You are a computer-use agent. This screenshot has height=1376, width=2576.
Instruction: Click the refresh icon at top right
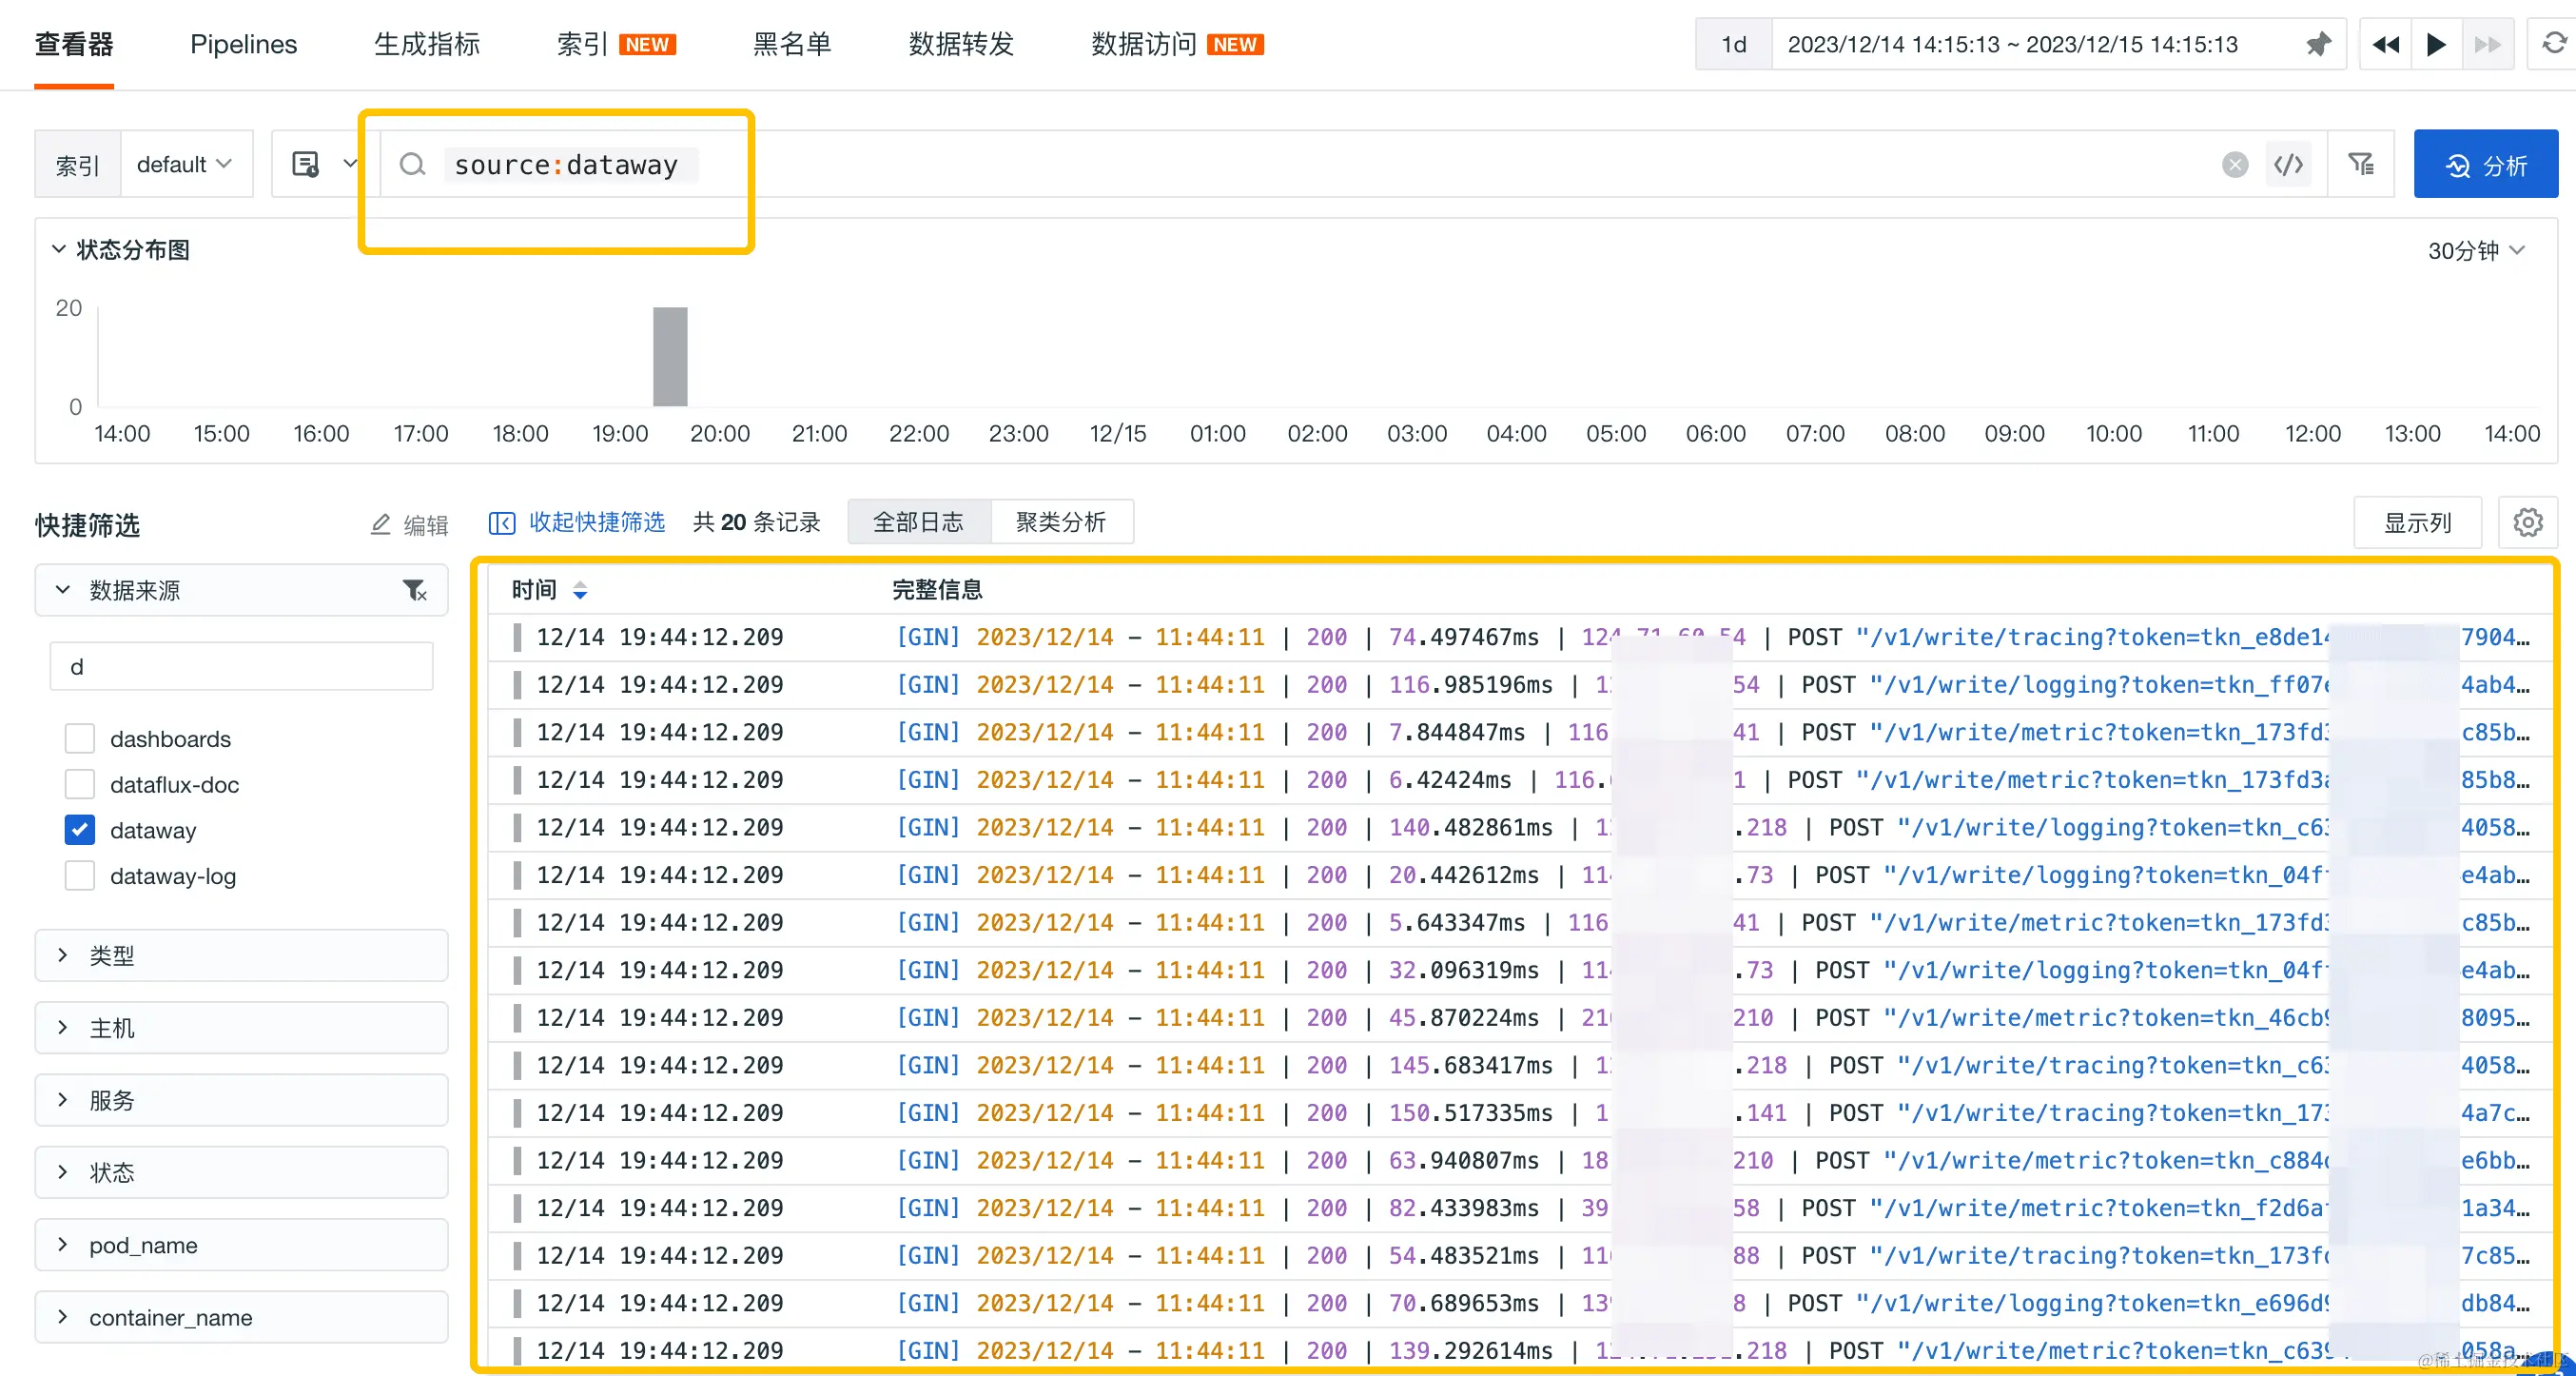point(2553,44)
